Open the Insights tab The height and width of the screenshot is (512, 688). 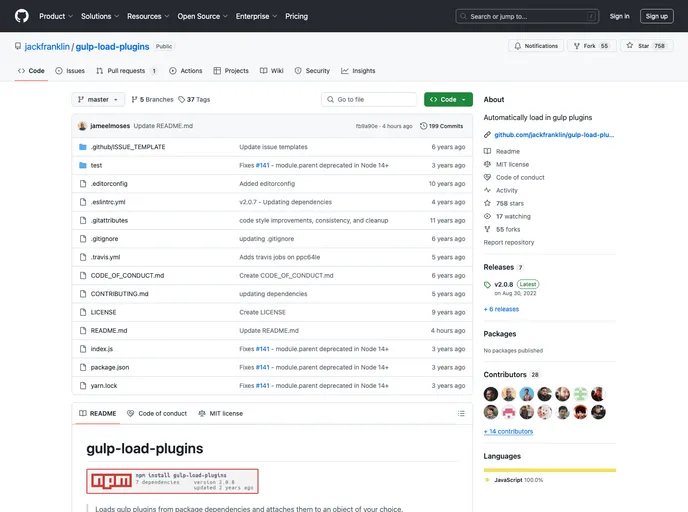tap(358, 71)
